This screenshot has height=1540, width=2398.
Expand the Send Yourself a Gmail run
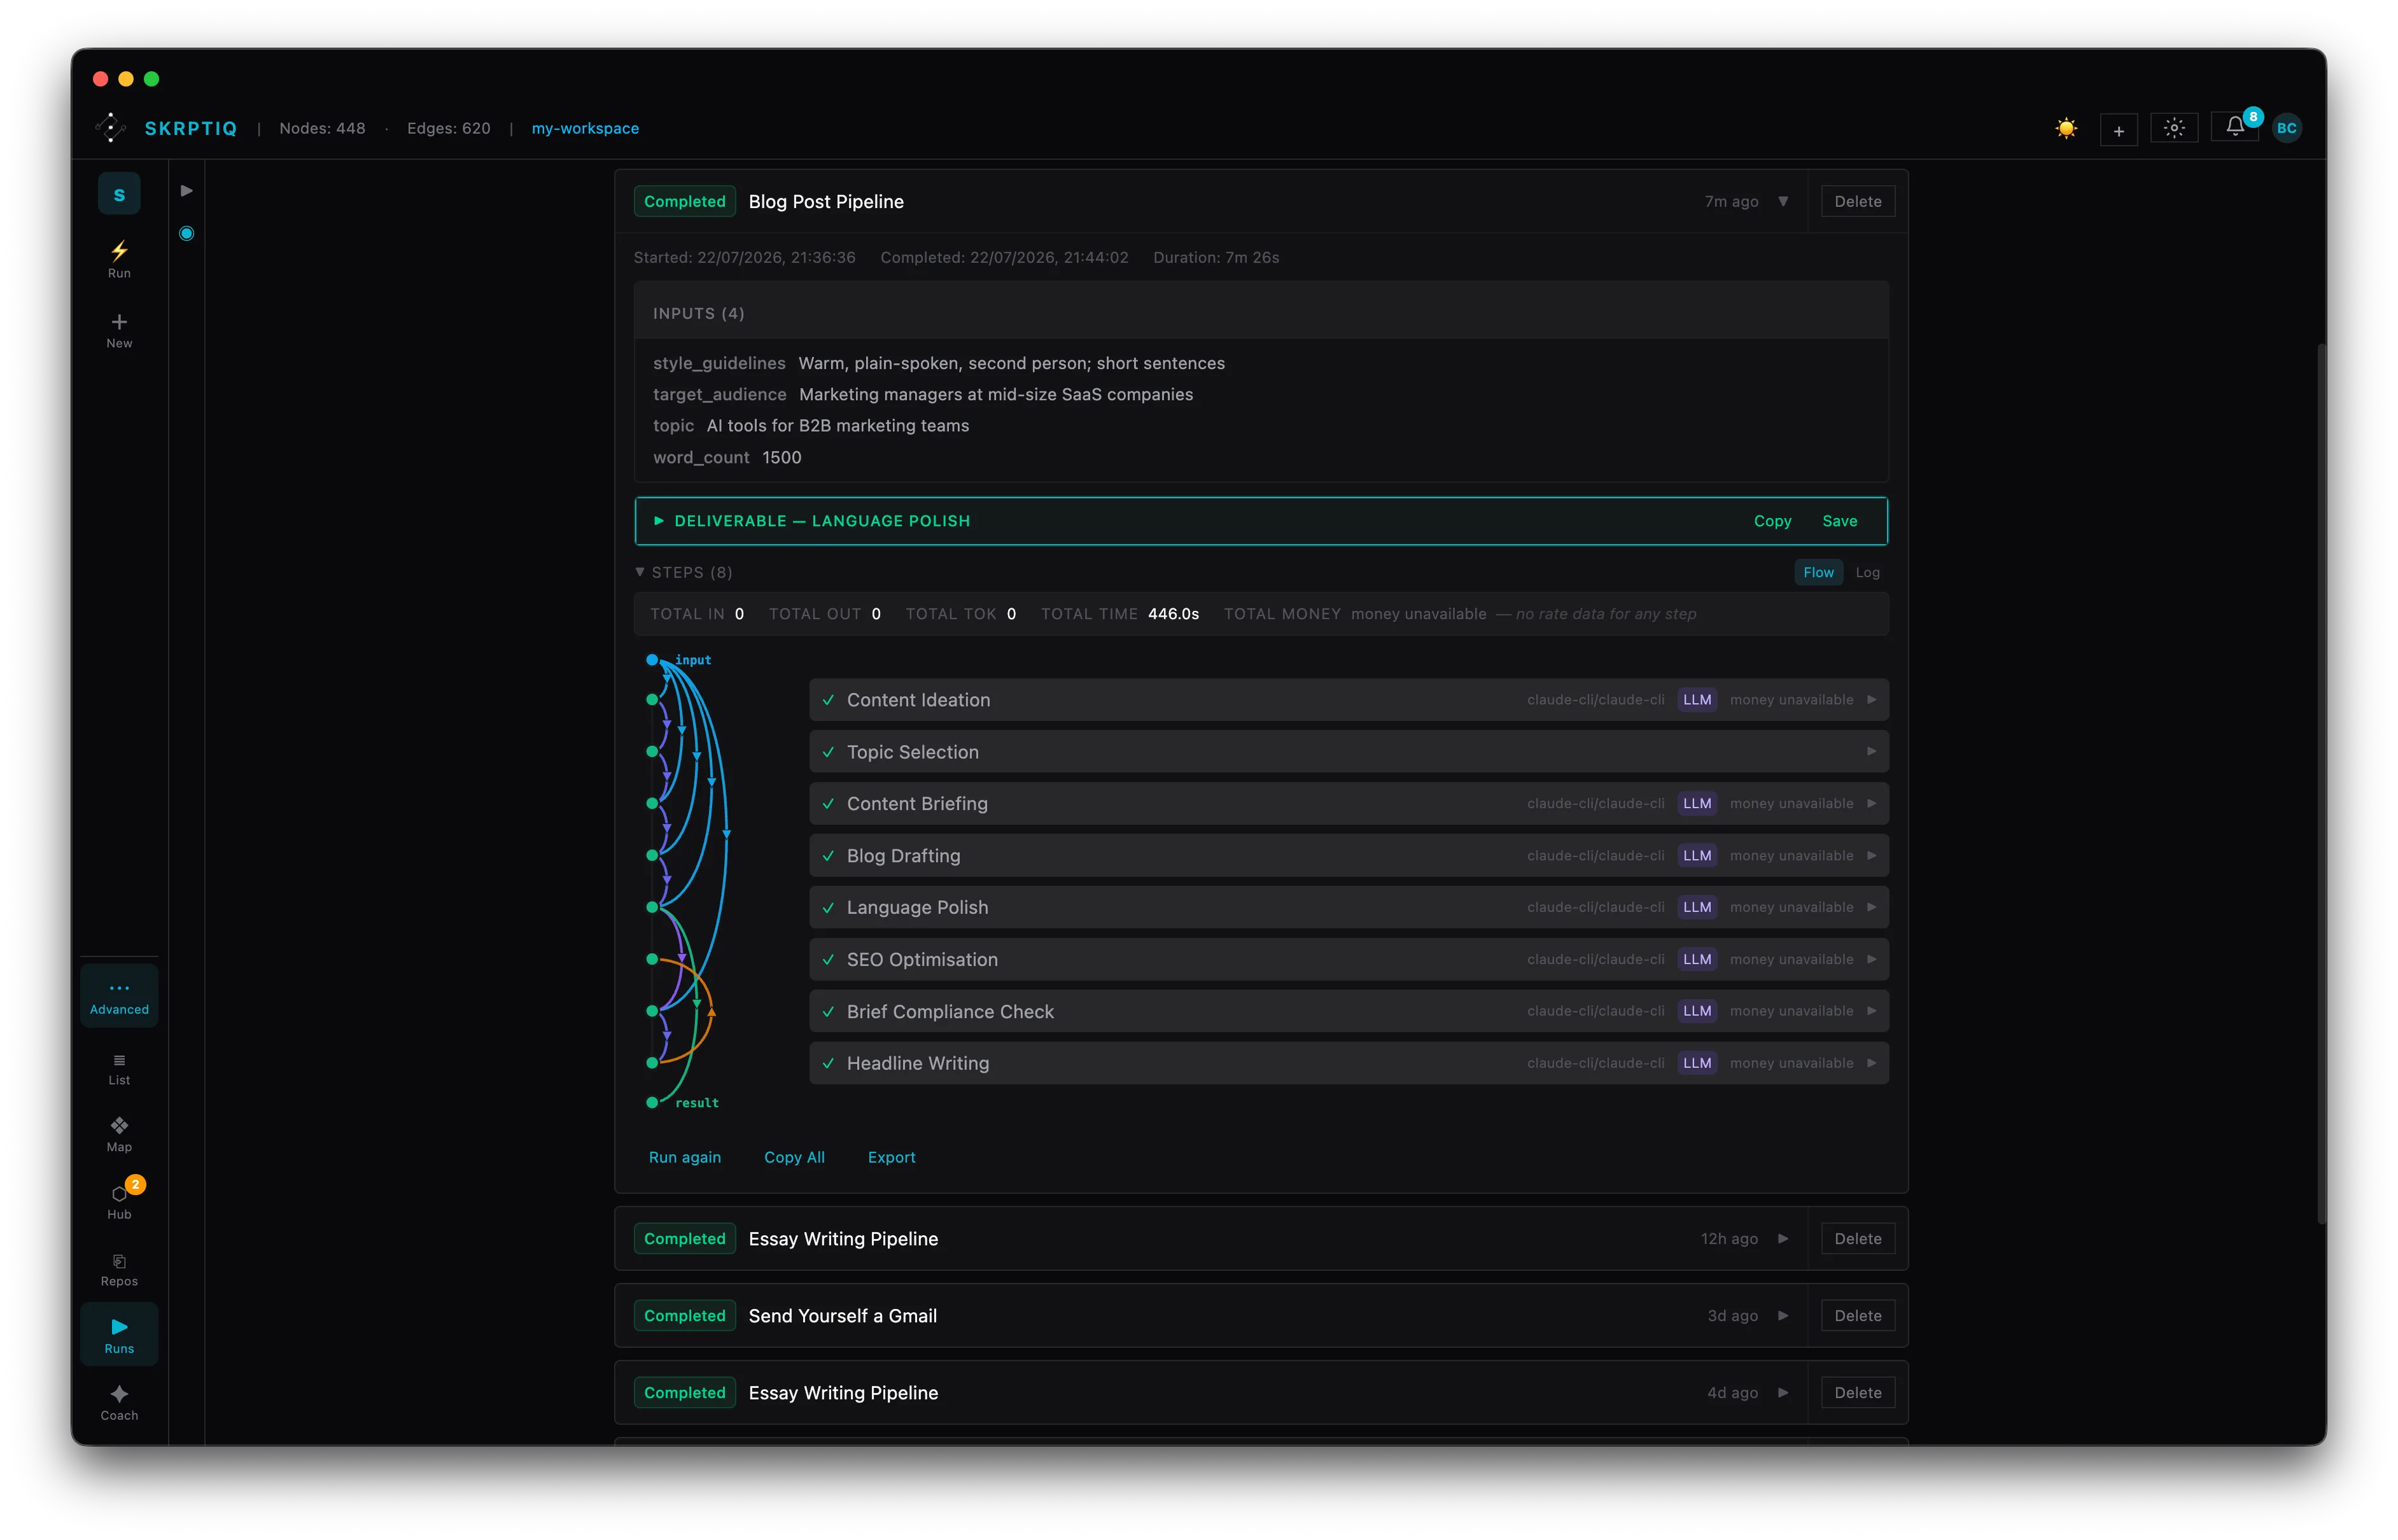(x=1782, y=1316)
